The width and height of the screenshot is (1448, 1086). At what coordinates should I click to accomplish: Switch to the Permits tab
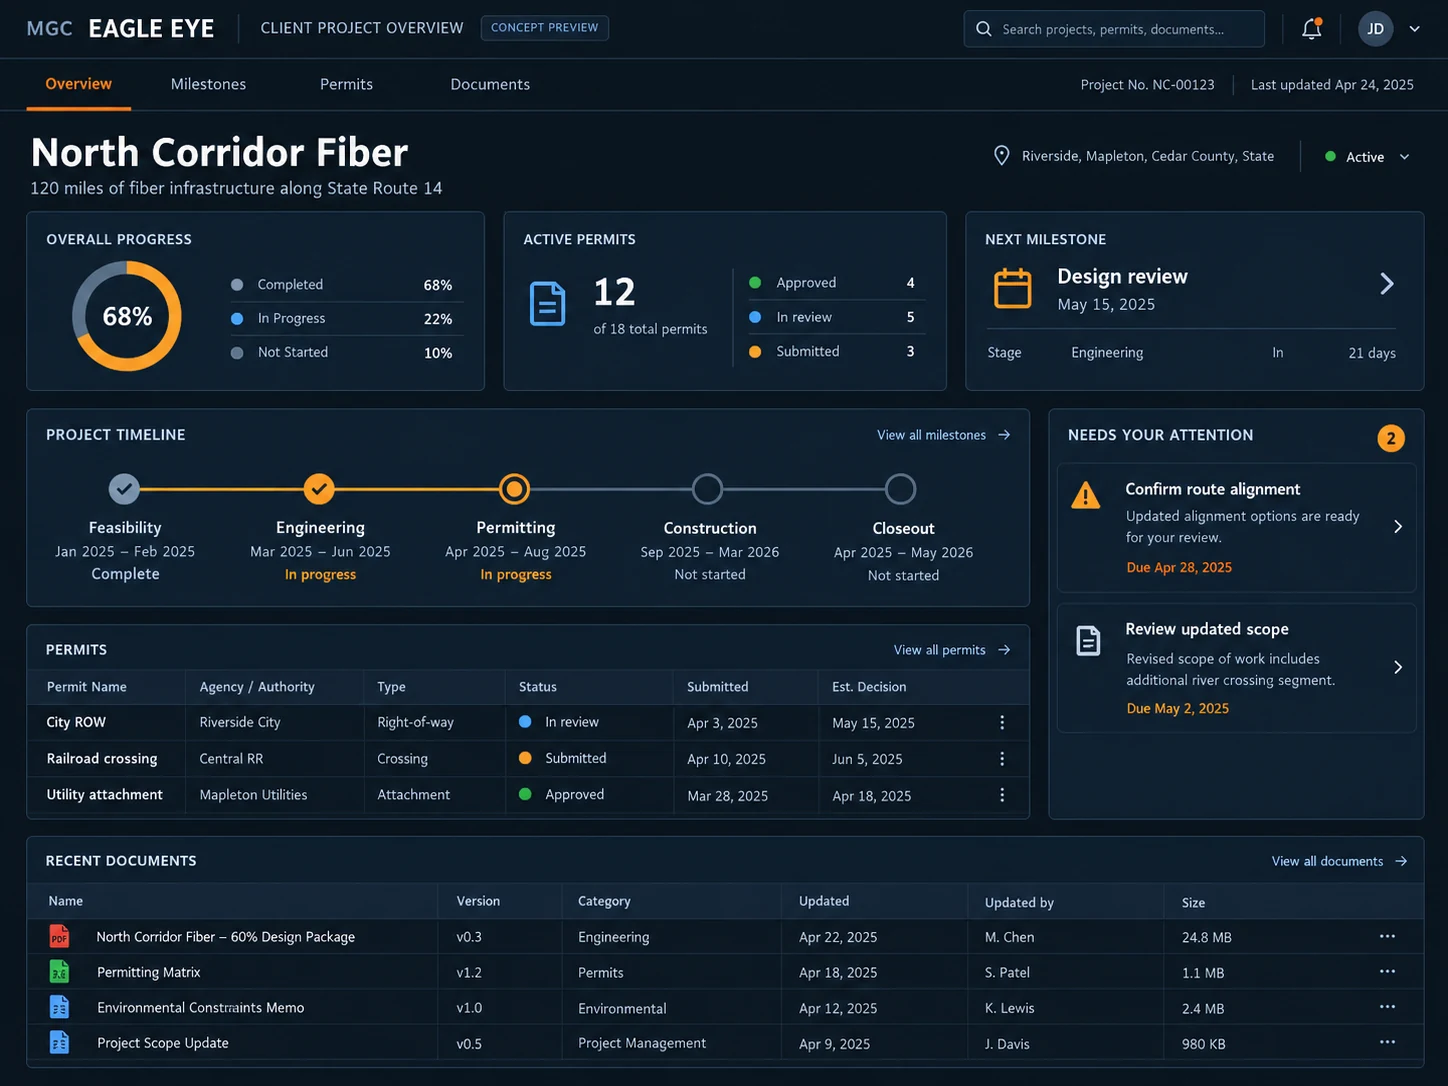point(346,84)
